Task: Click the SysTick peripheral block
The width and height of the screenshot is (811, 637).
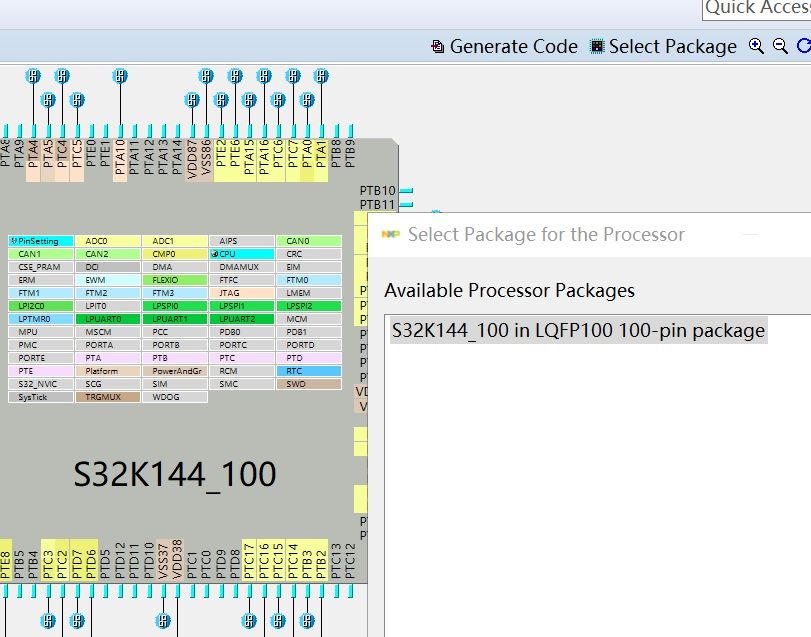Action: (40, 397)
